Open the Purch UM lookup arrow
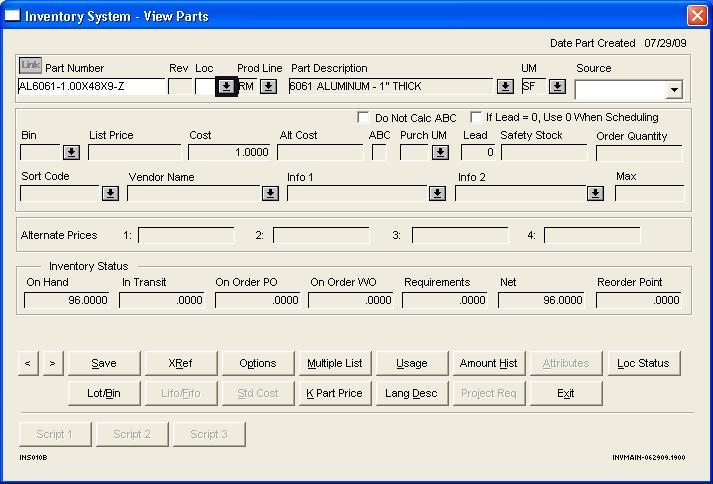Image resolution: width=713 pixels, height=484 pixels. point(440,152)
